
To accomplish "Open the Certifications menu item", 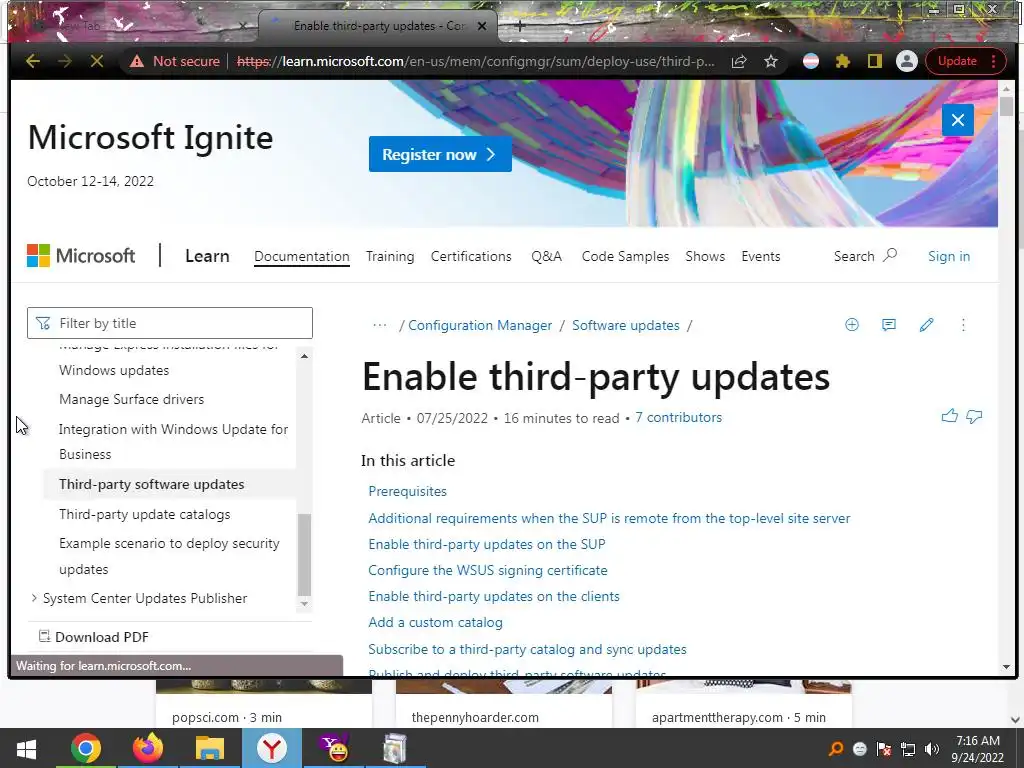I will click(x=471, y=257).
